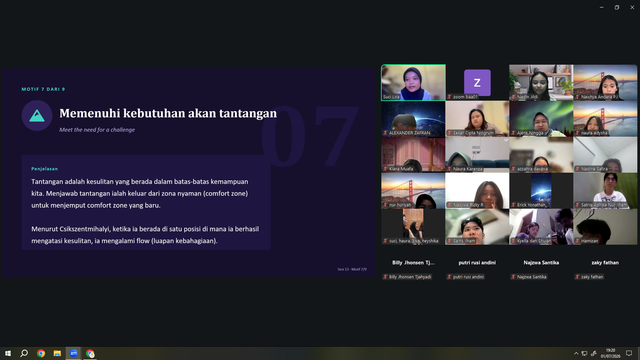Image resolution: width=640 pixels, height=360 pixels.
Task: Click paragraph starting 'Tantangan adalah kesulitan'
Action: [x=140, y=193]
